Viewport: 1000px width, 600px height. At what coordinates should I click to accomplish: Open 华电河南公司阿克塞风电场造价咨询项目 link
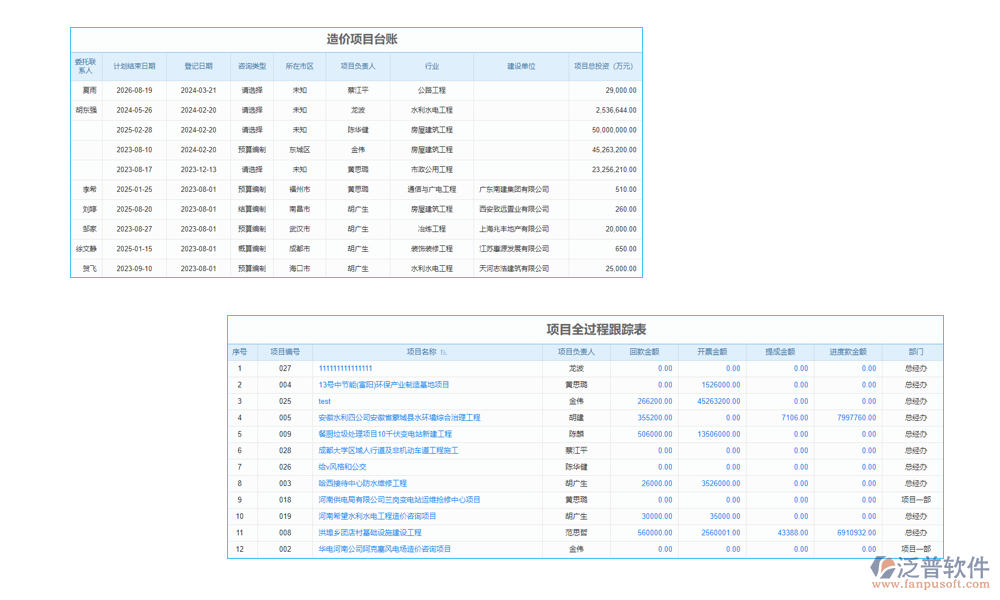coord(385,549)
